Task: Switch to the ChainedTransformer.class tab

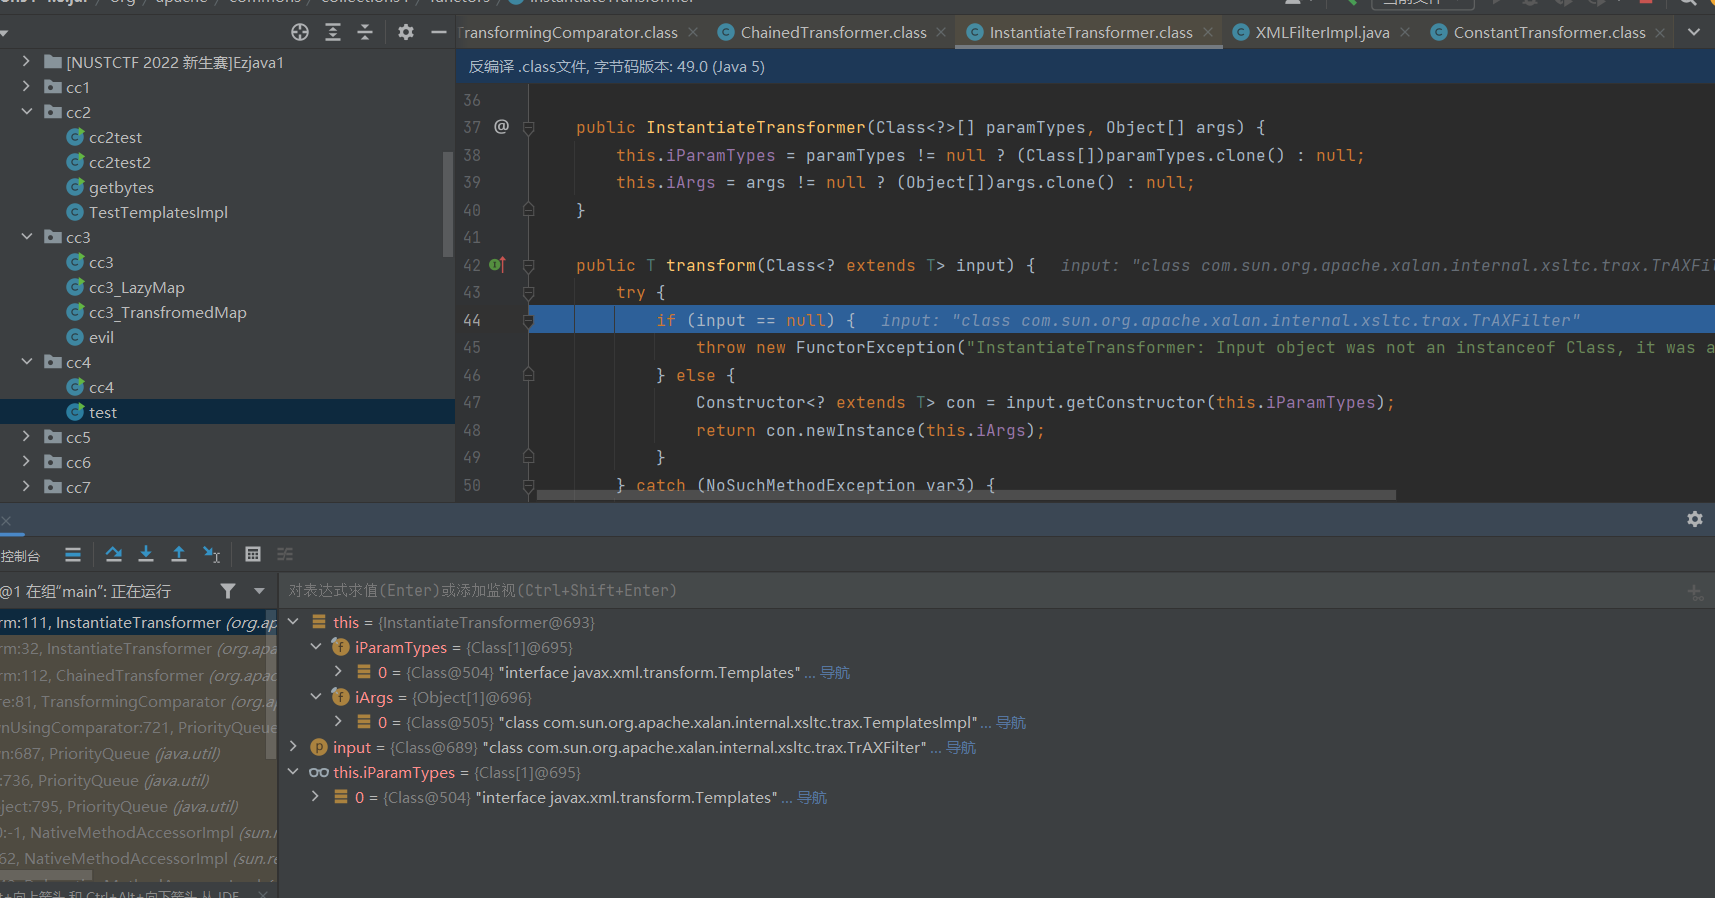Action: point(833,33)
